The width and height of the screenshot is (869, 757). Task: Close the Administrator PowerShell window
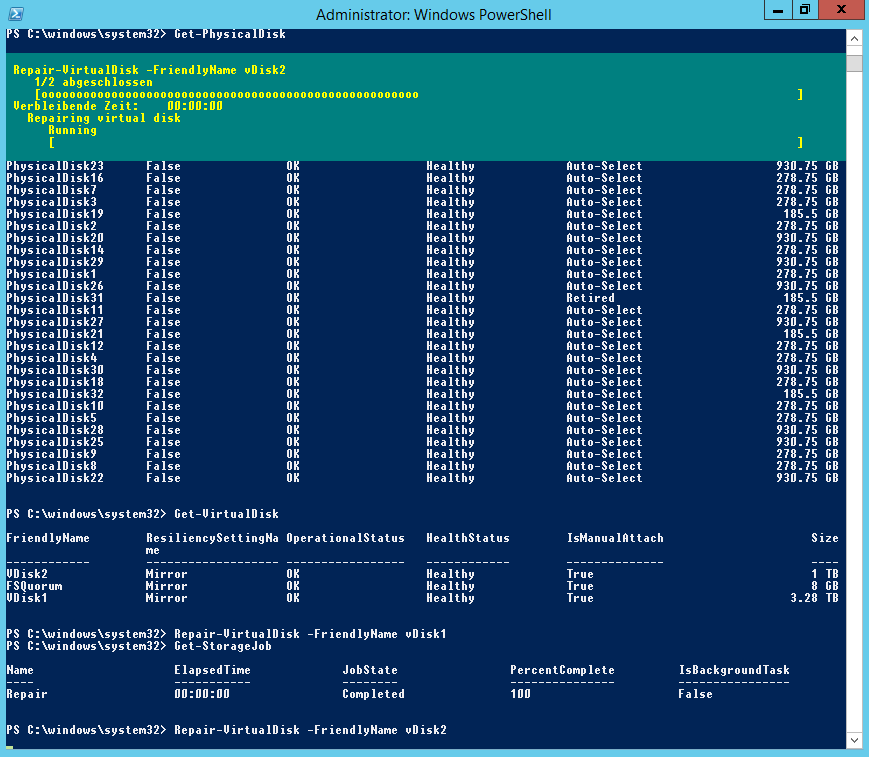[x=842, y=10]
